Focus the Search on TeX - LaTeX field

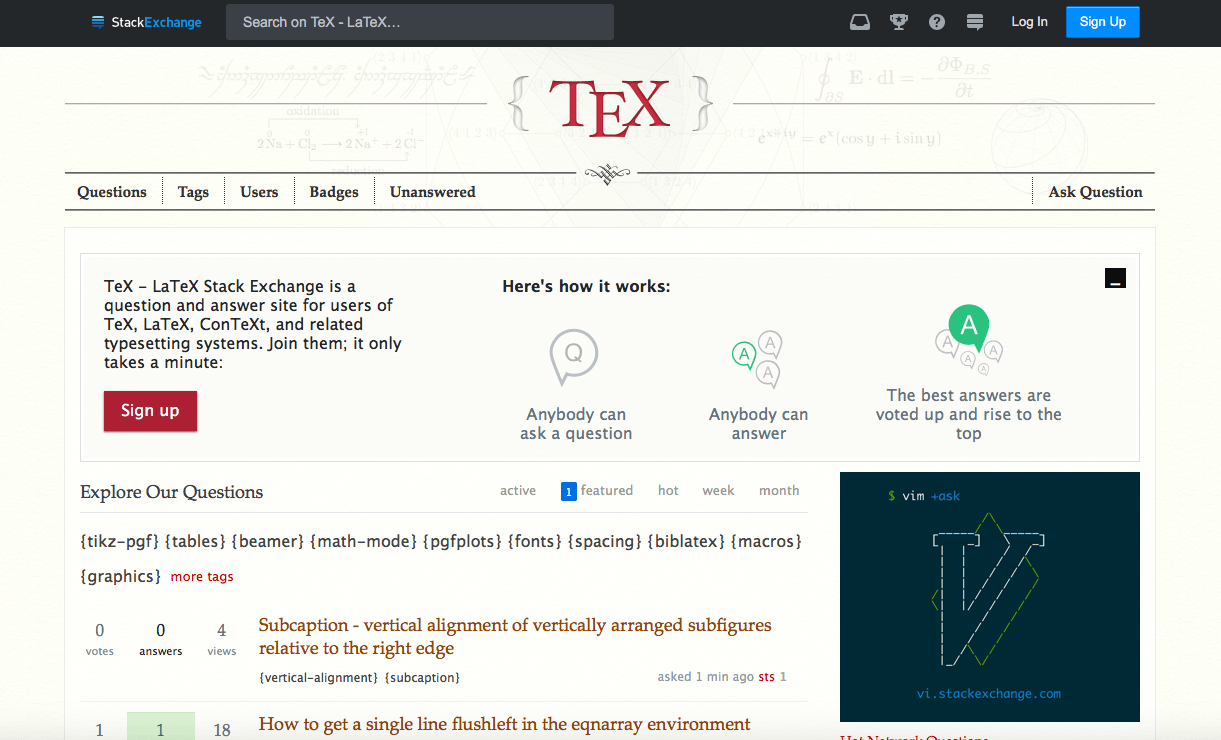tap(420, 22)
